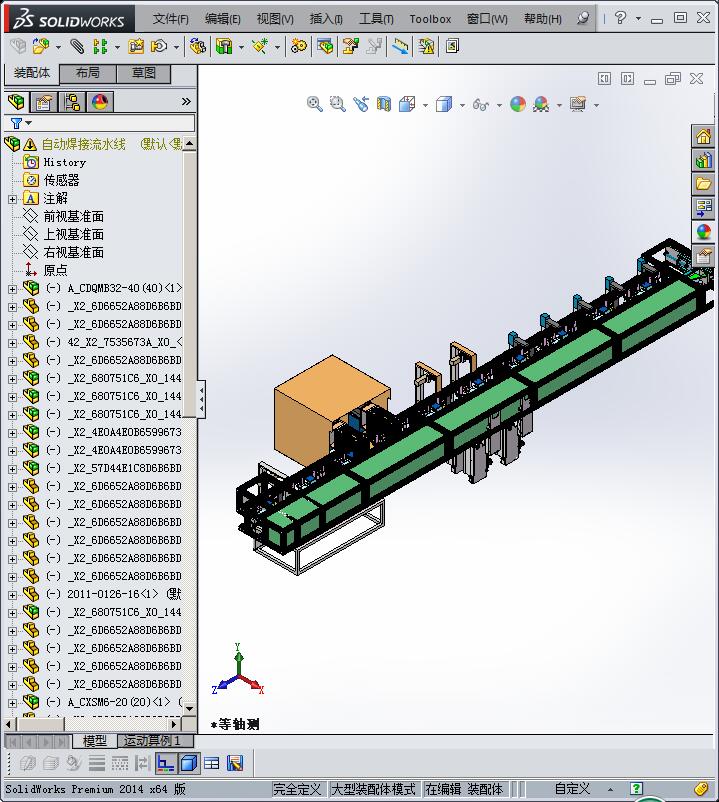
Task: Expand the 2011-0126-16<1> component node
Action: (13, 595)
